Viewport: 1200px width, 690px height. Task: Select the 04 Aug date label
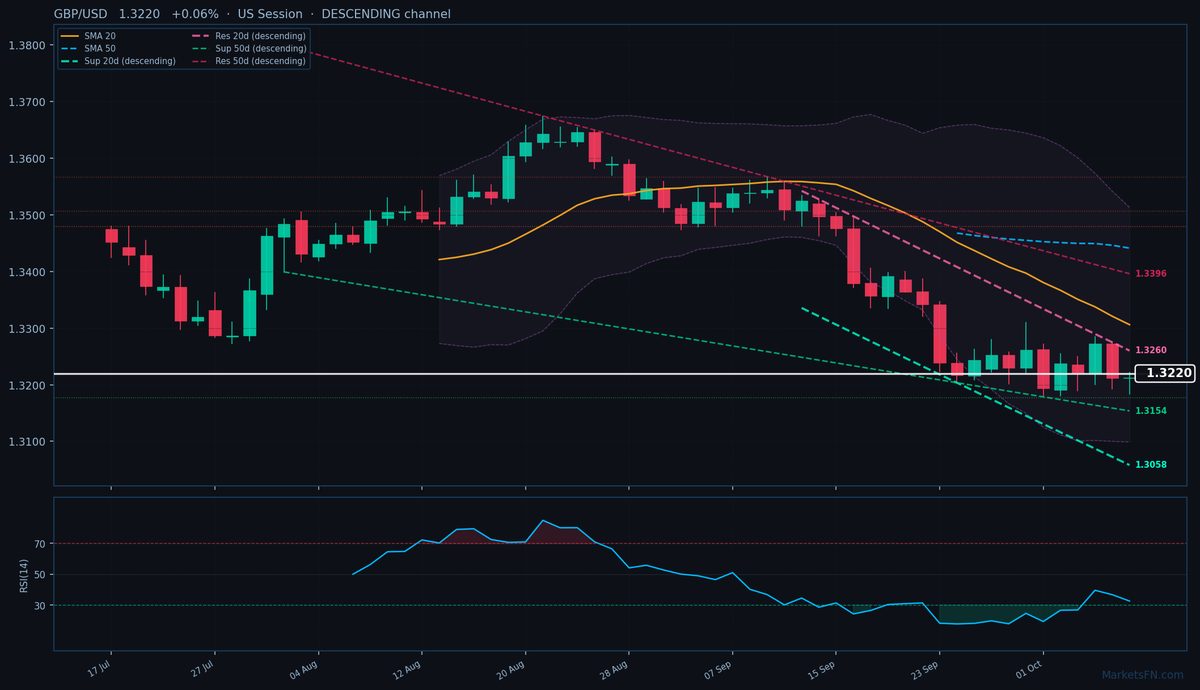(305, 668)
